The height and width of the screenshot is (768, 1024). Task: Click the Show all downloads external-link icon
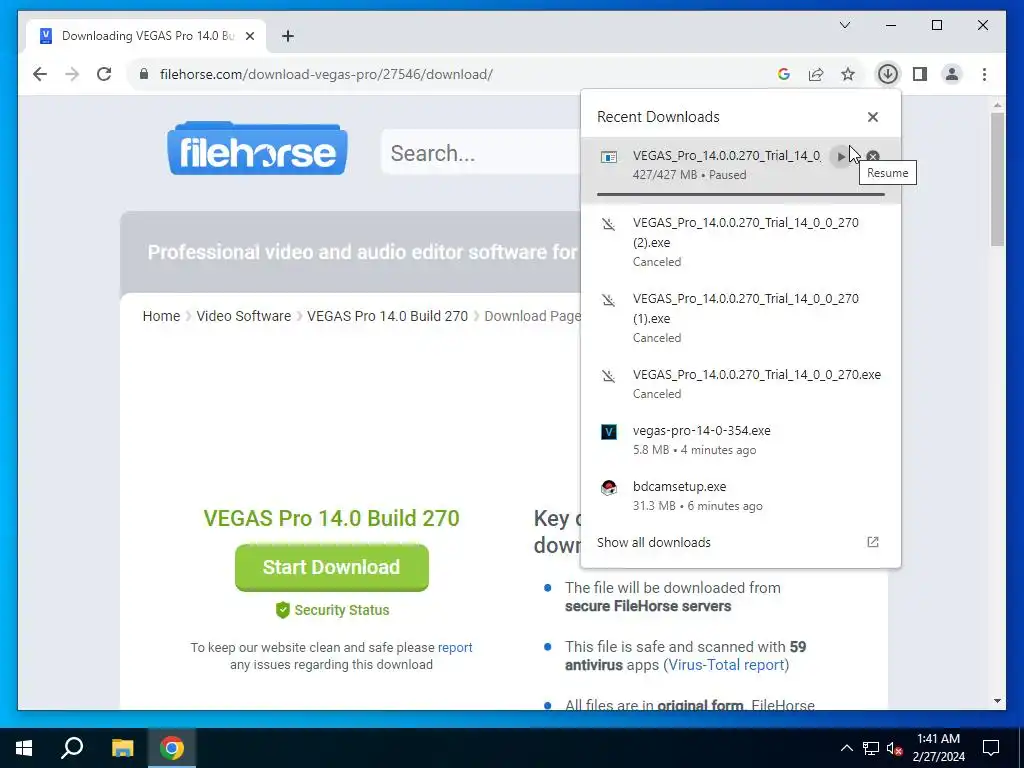tap(873, 542)
